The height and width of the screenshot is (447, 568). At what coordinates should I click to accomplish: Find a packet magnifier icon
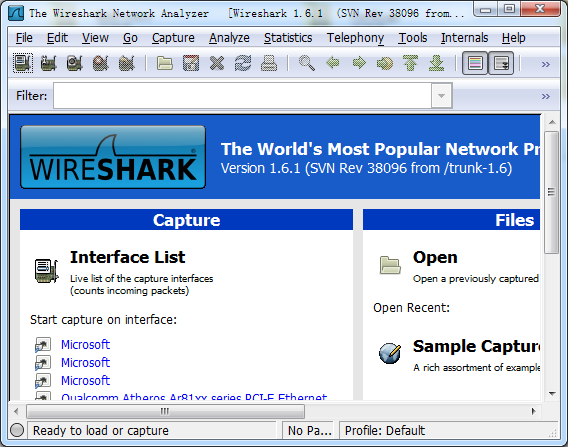coord(306,63)
